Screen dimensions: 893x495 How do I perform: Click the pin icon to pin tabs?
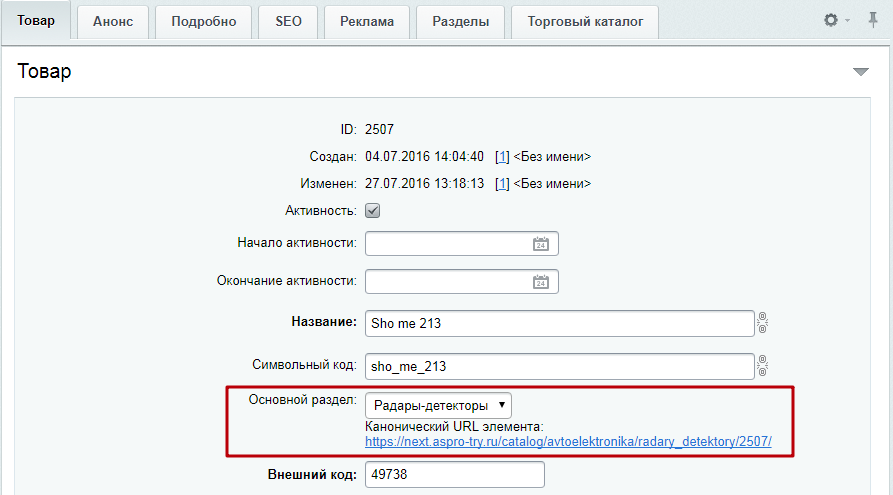click(x=873, y=20)
